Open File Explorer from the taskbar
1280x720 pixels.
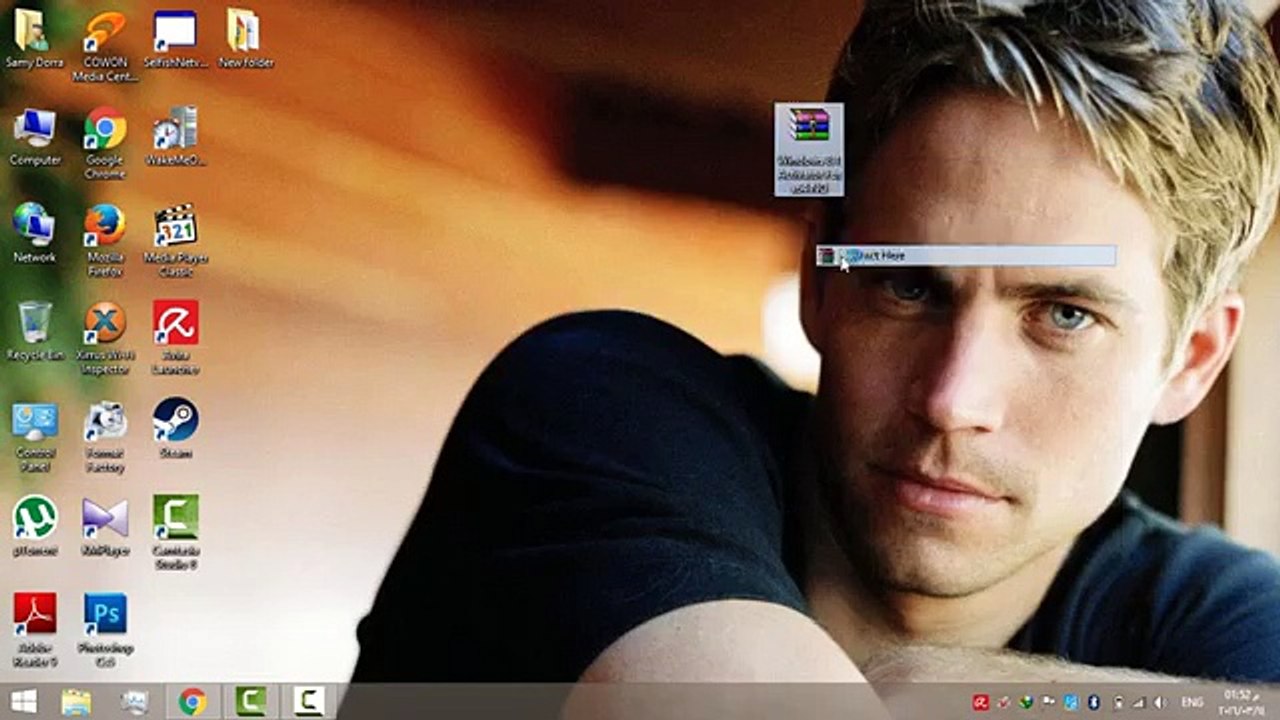76,702
